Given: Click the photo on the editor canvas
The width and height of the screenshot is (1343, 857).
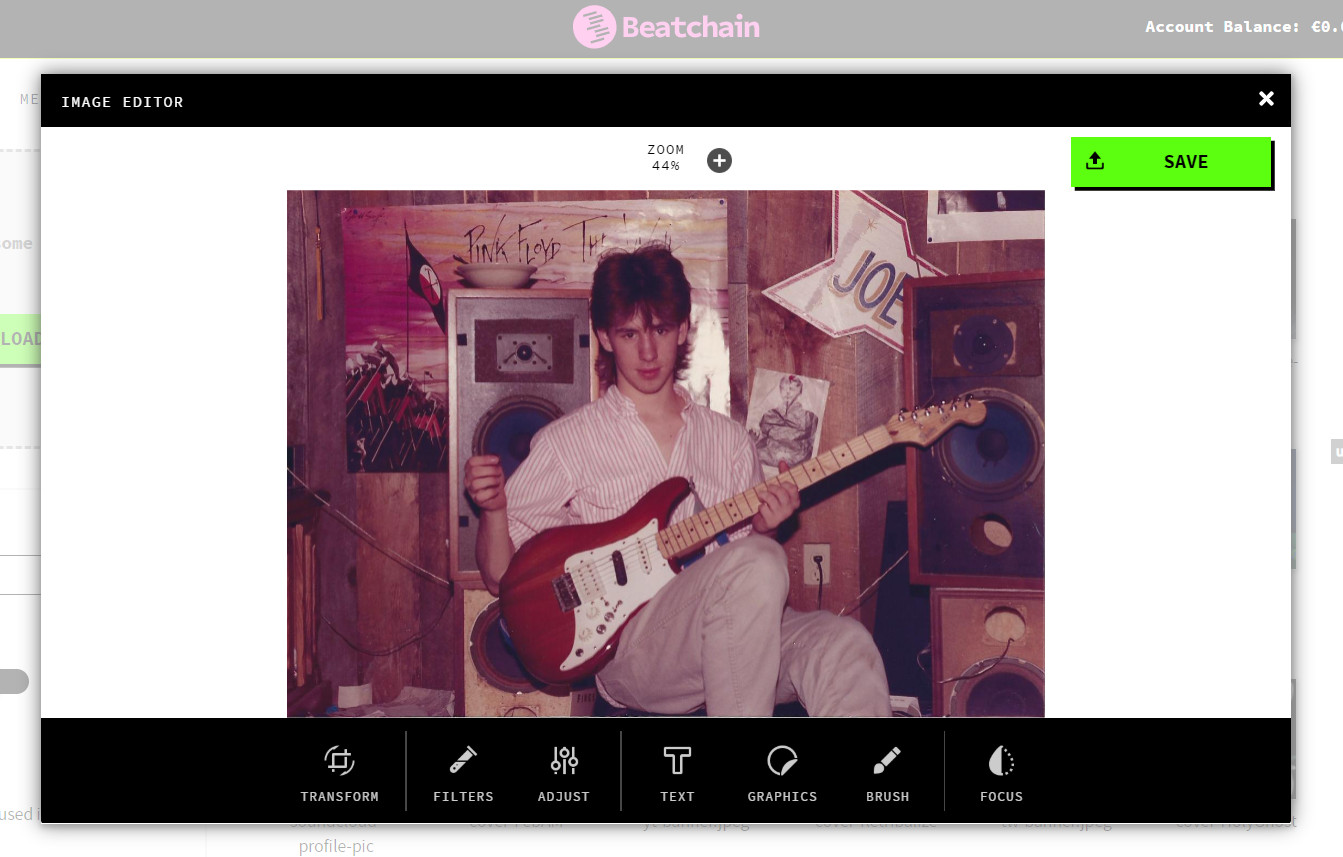Looking at the screenshot, I should click(x=666, y=454).
